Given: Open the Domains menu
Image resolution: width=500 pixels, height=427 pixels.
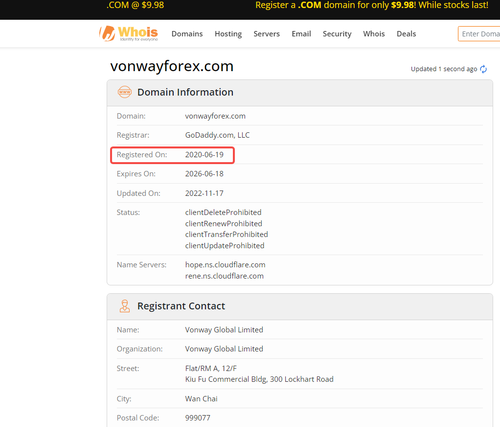Looking at the screenshot, I should click(187, 34).
